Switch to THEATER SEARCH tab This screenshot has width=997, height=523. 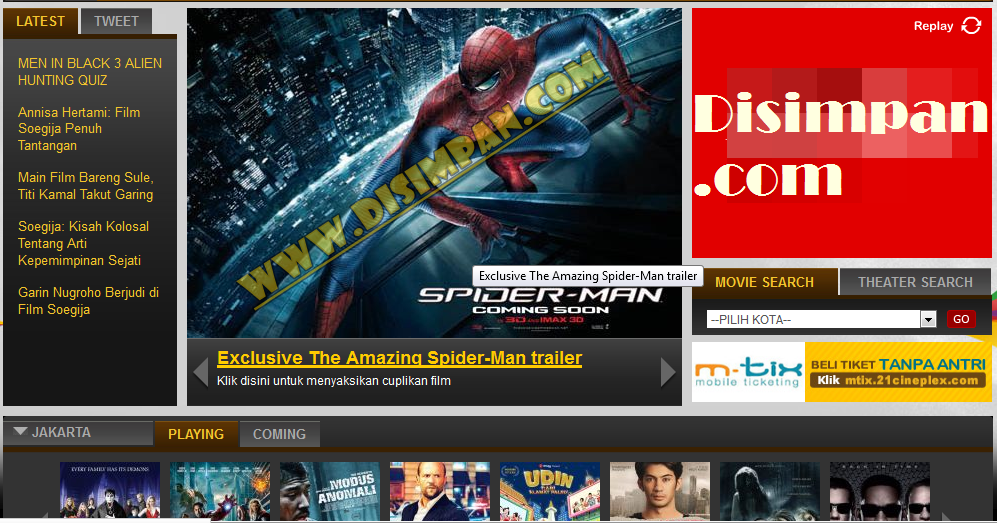915,282
